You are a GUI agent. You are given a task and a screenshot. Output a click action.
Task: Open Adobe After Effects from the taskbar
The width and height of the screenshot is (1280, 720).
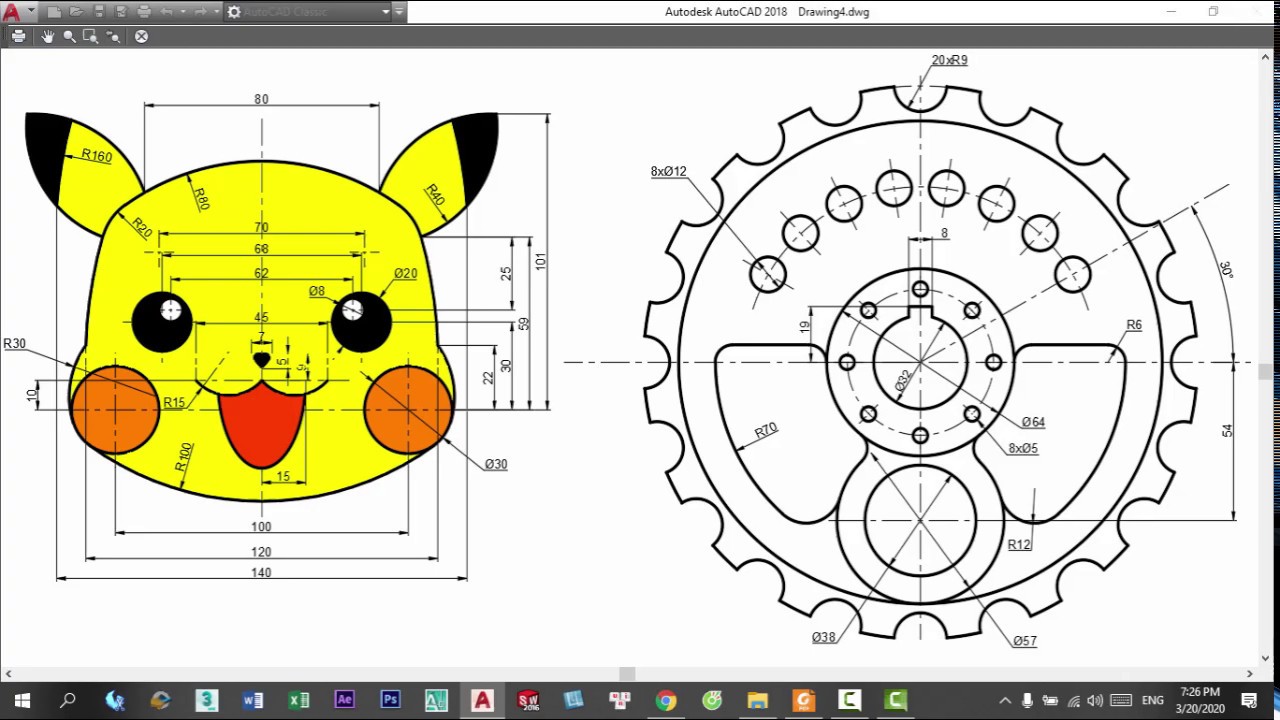(344, 700)
